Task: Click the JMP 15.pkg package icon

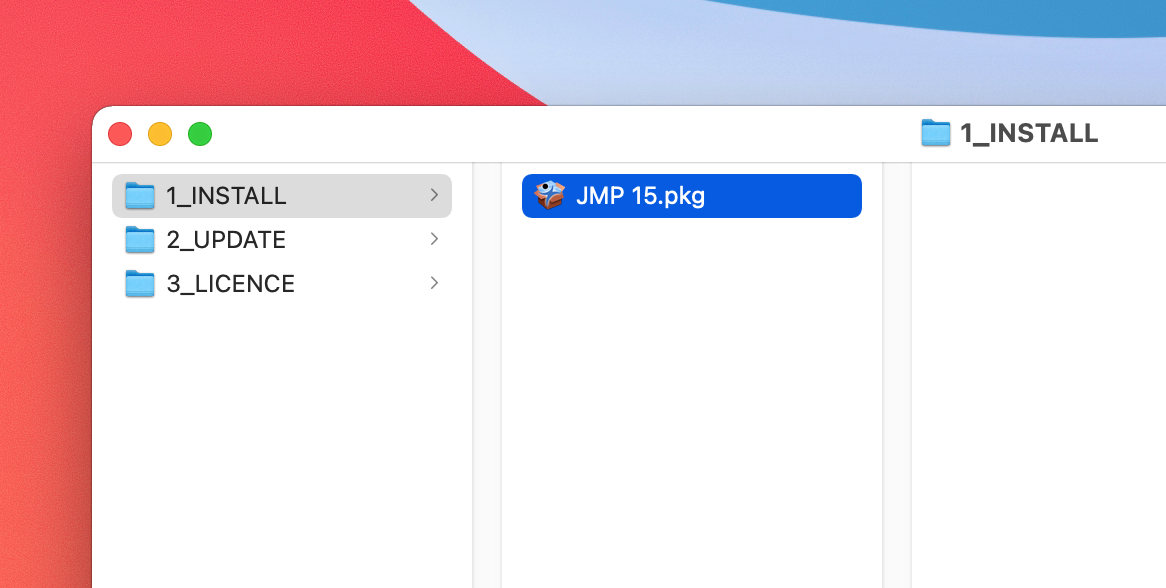Action: coord(549,196)
